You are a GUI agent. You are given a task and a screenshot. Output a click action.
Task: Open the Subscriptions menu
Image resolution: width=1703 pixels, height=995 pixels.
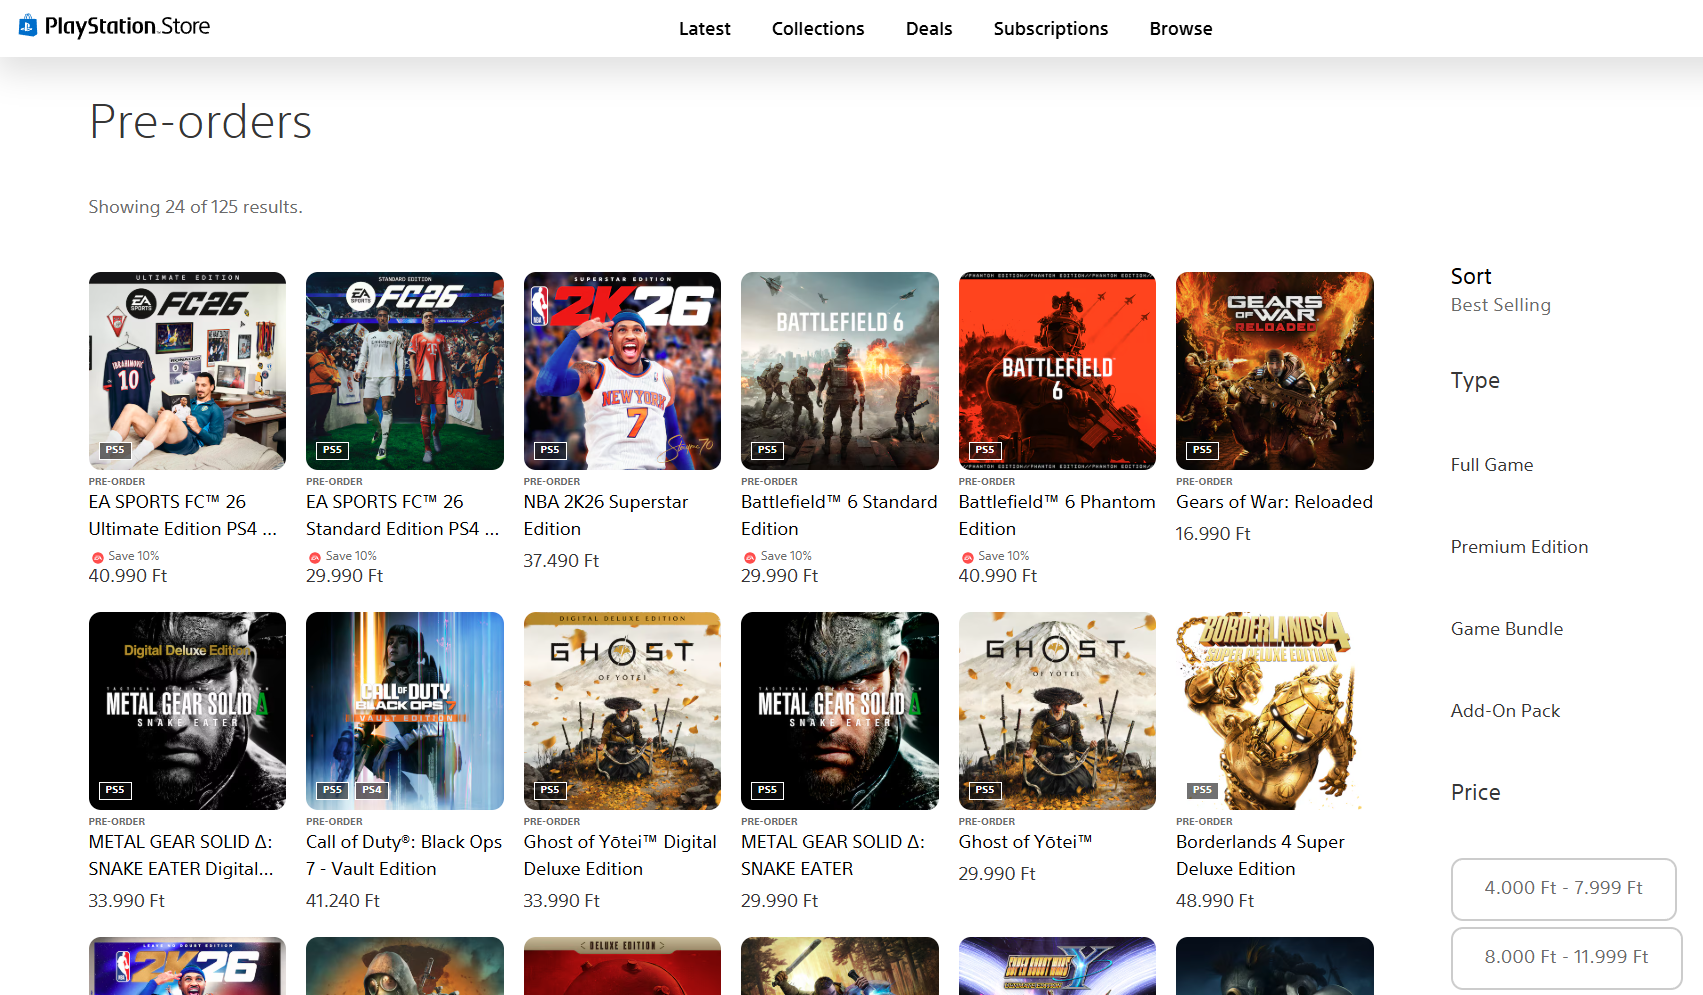click(1051, 29)
